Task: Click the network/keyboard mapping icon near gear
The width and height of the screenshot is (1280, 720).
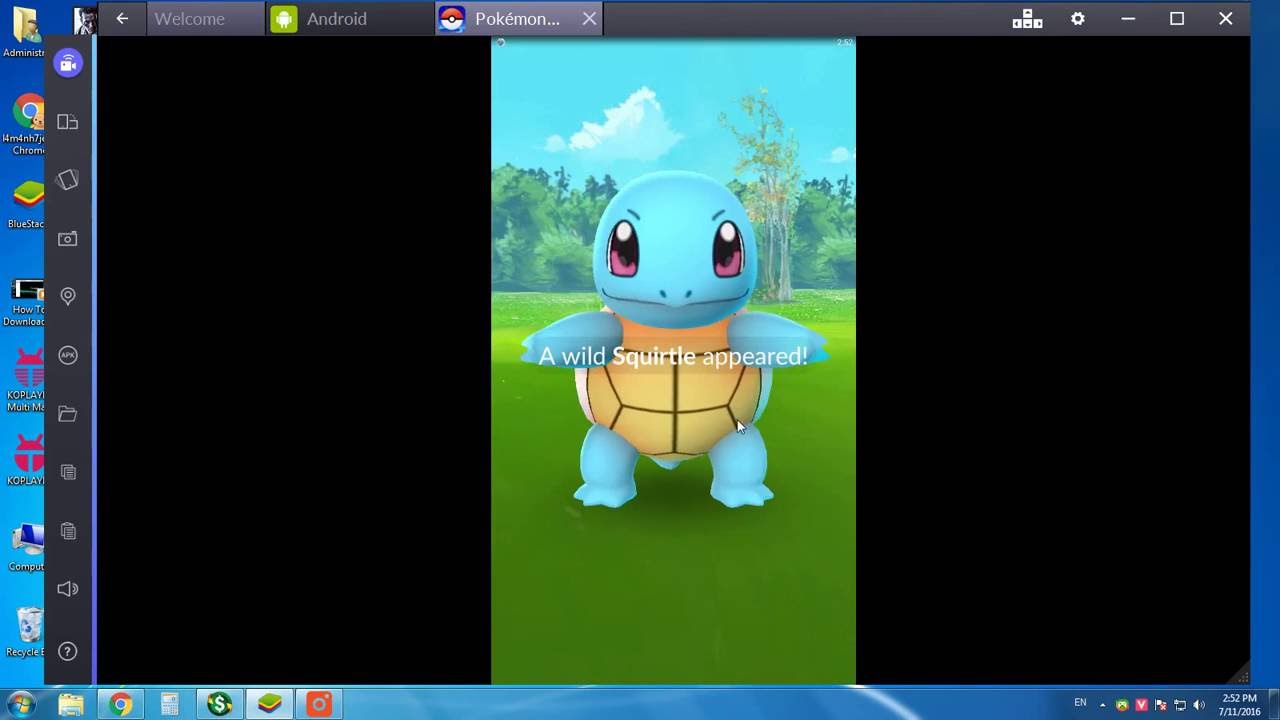Action: point(1027,19)
